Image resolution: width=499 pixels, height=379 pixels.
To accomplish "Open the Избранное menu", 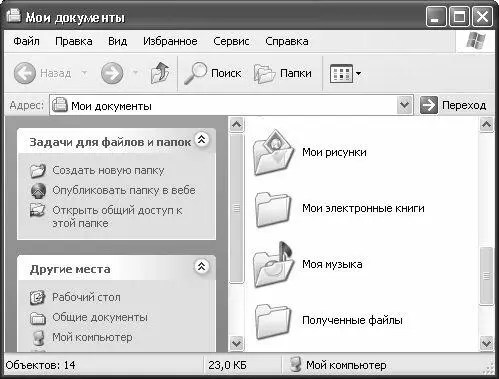I will tap(170, 41).
